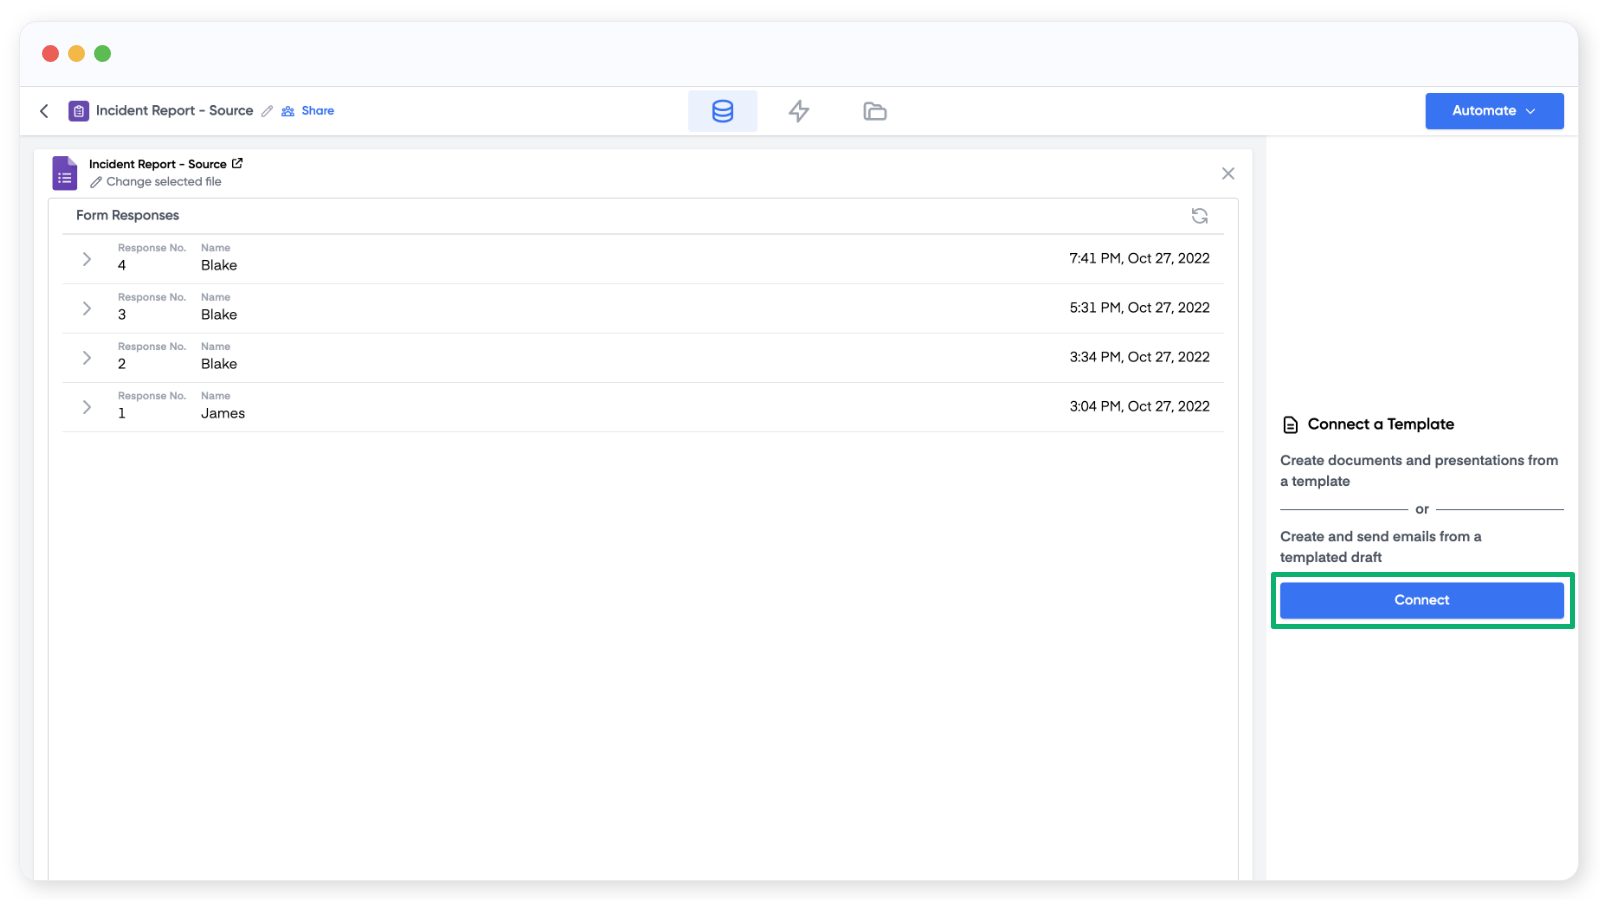Click the back arrow icon
The height and width of the screenshot is (900, 1600).
[x=44, y=111]
